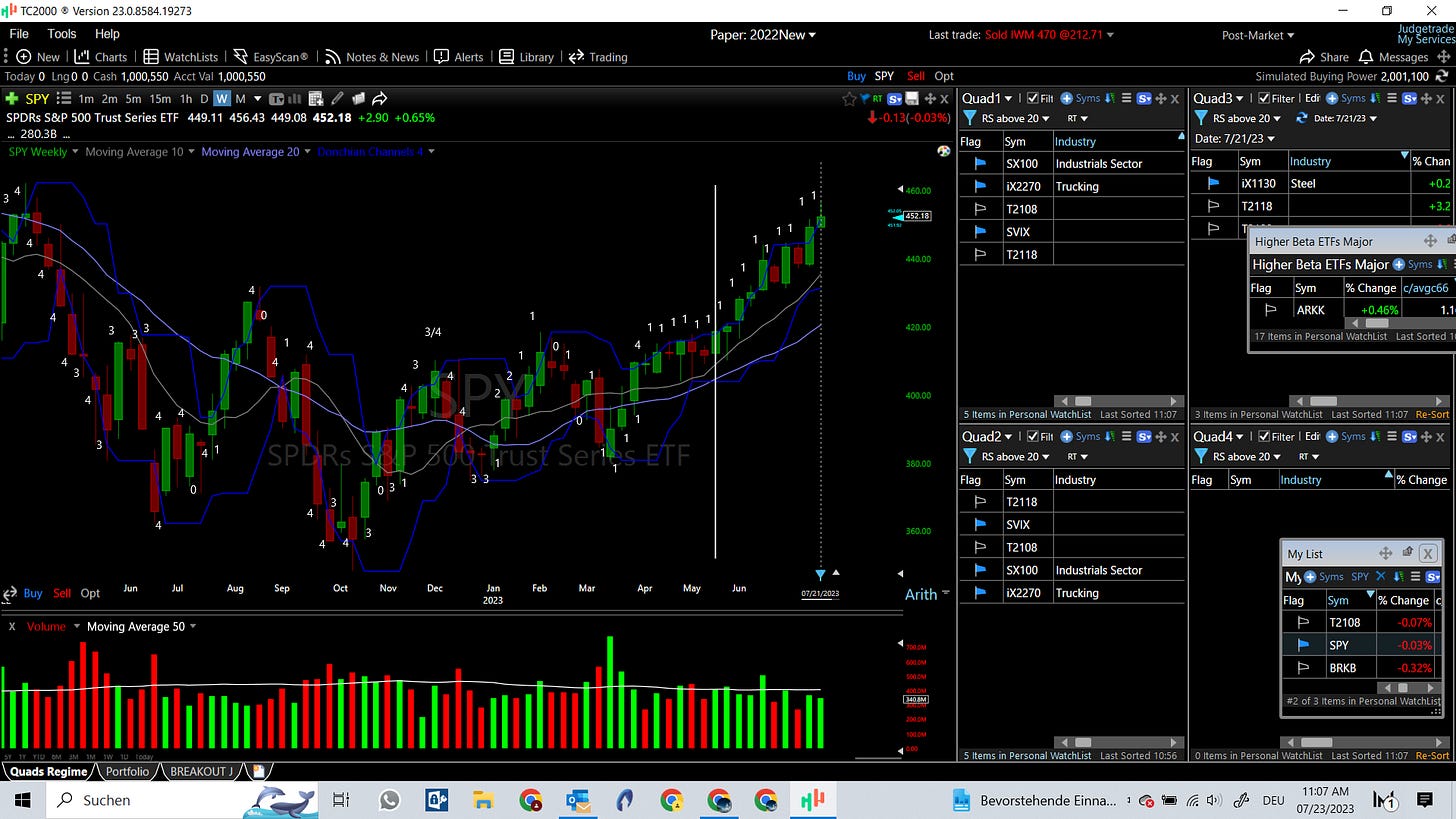Save chart with the floppy disk icon

tap(911, 98)
